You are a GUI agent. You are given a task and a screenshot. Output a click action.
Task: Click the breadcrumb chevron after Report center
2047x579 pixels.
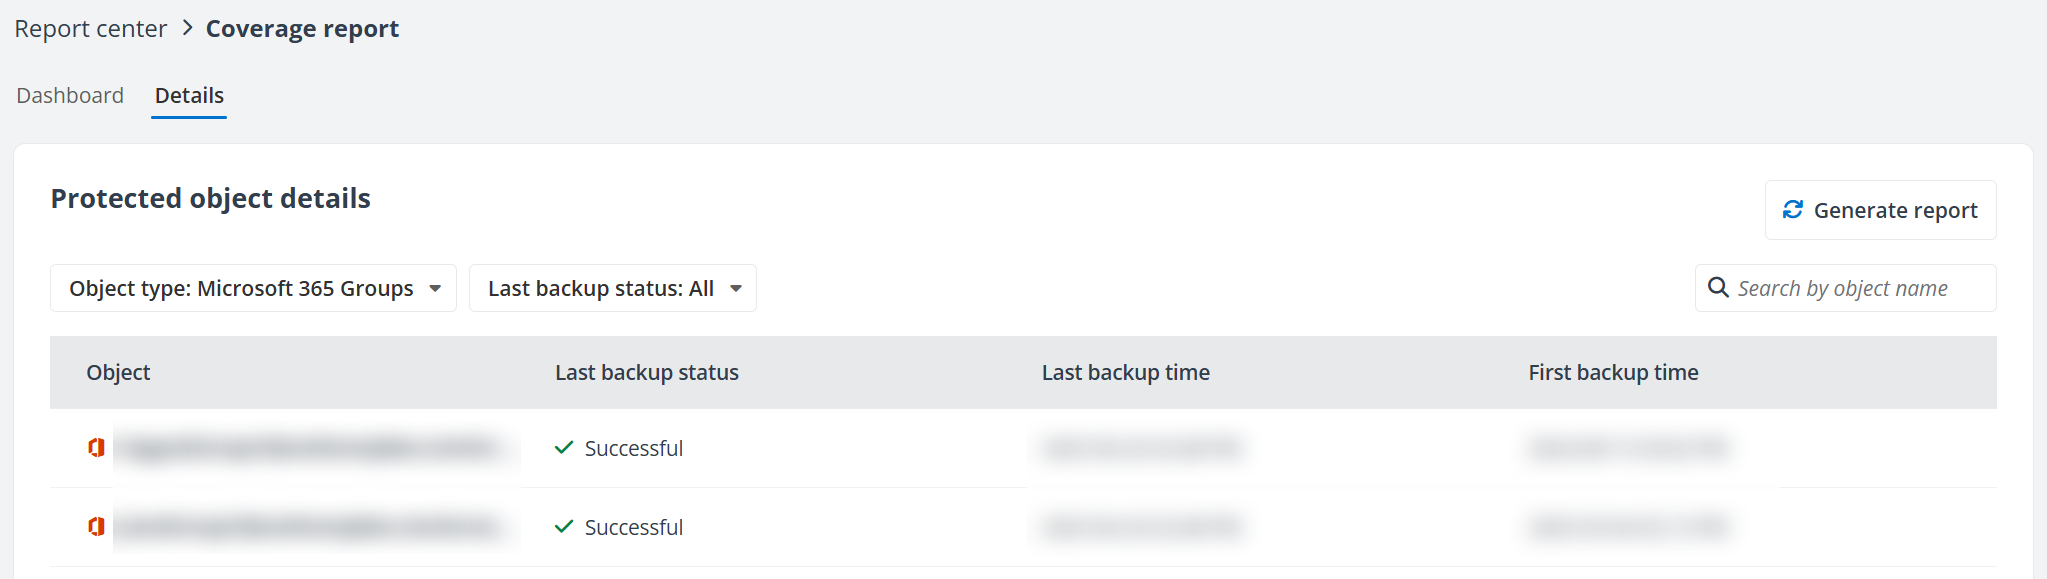(x=187, y=28)
